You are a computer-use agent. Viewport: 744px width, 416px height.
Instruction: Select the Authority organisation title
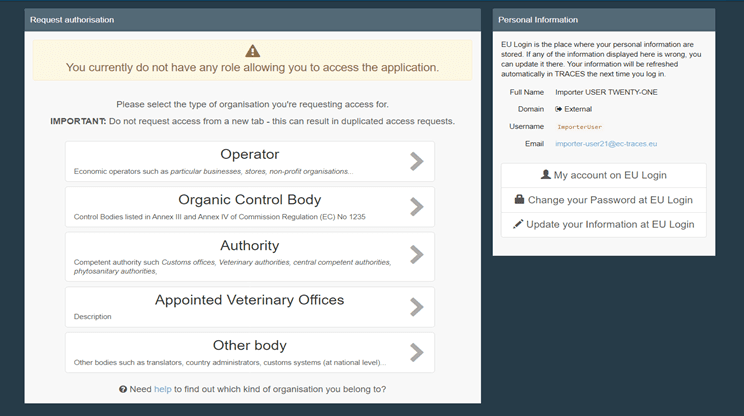coord(250,245)
